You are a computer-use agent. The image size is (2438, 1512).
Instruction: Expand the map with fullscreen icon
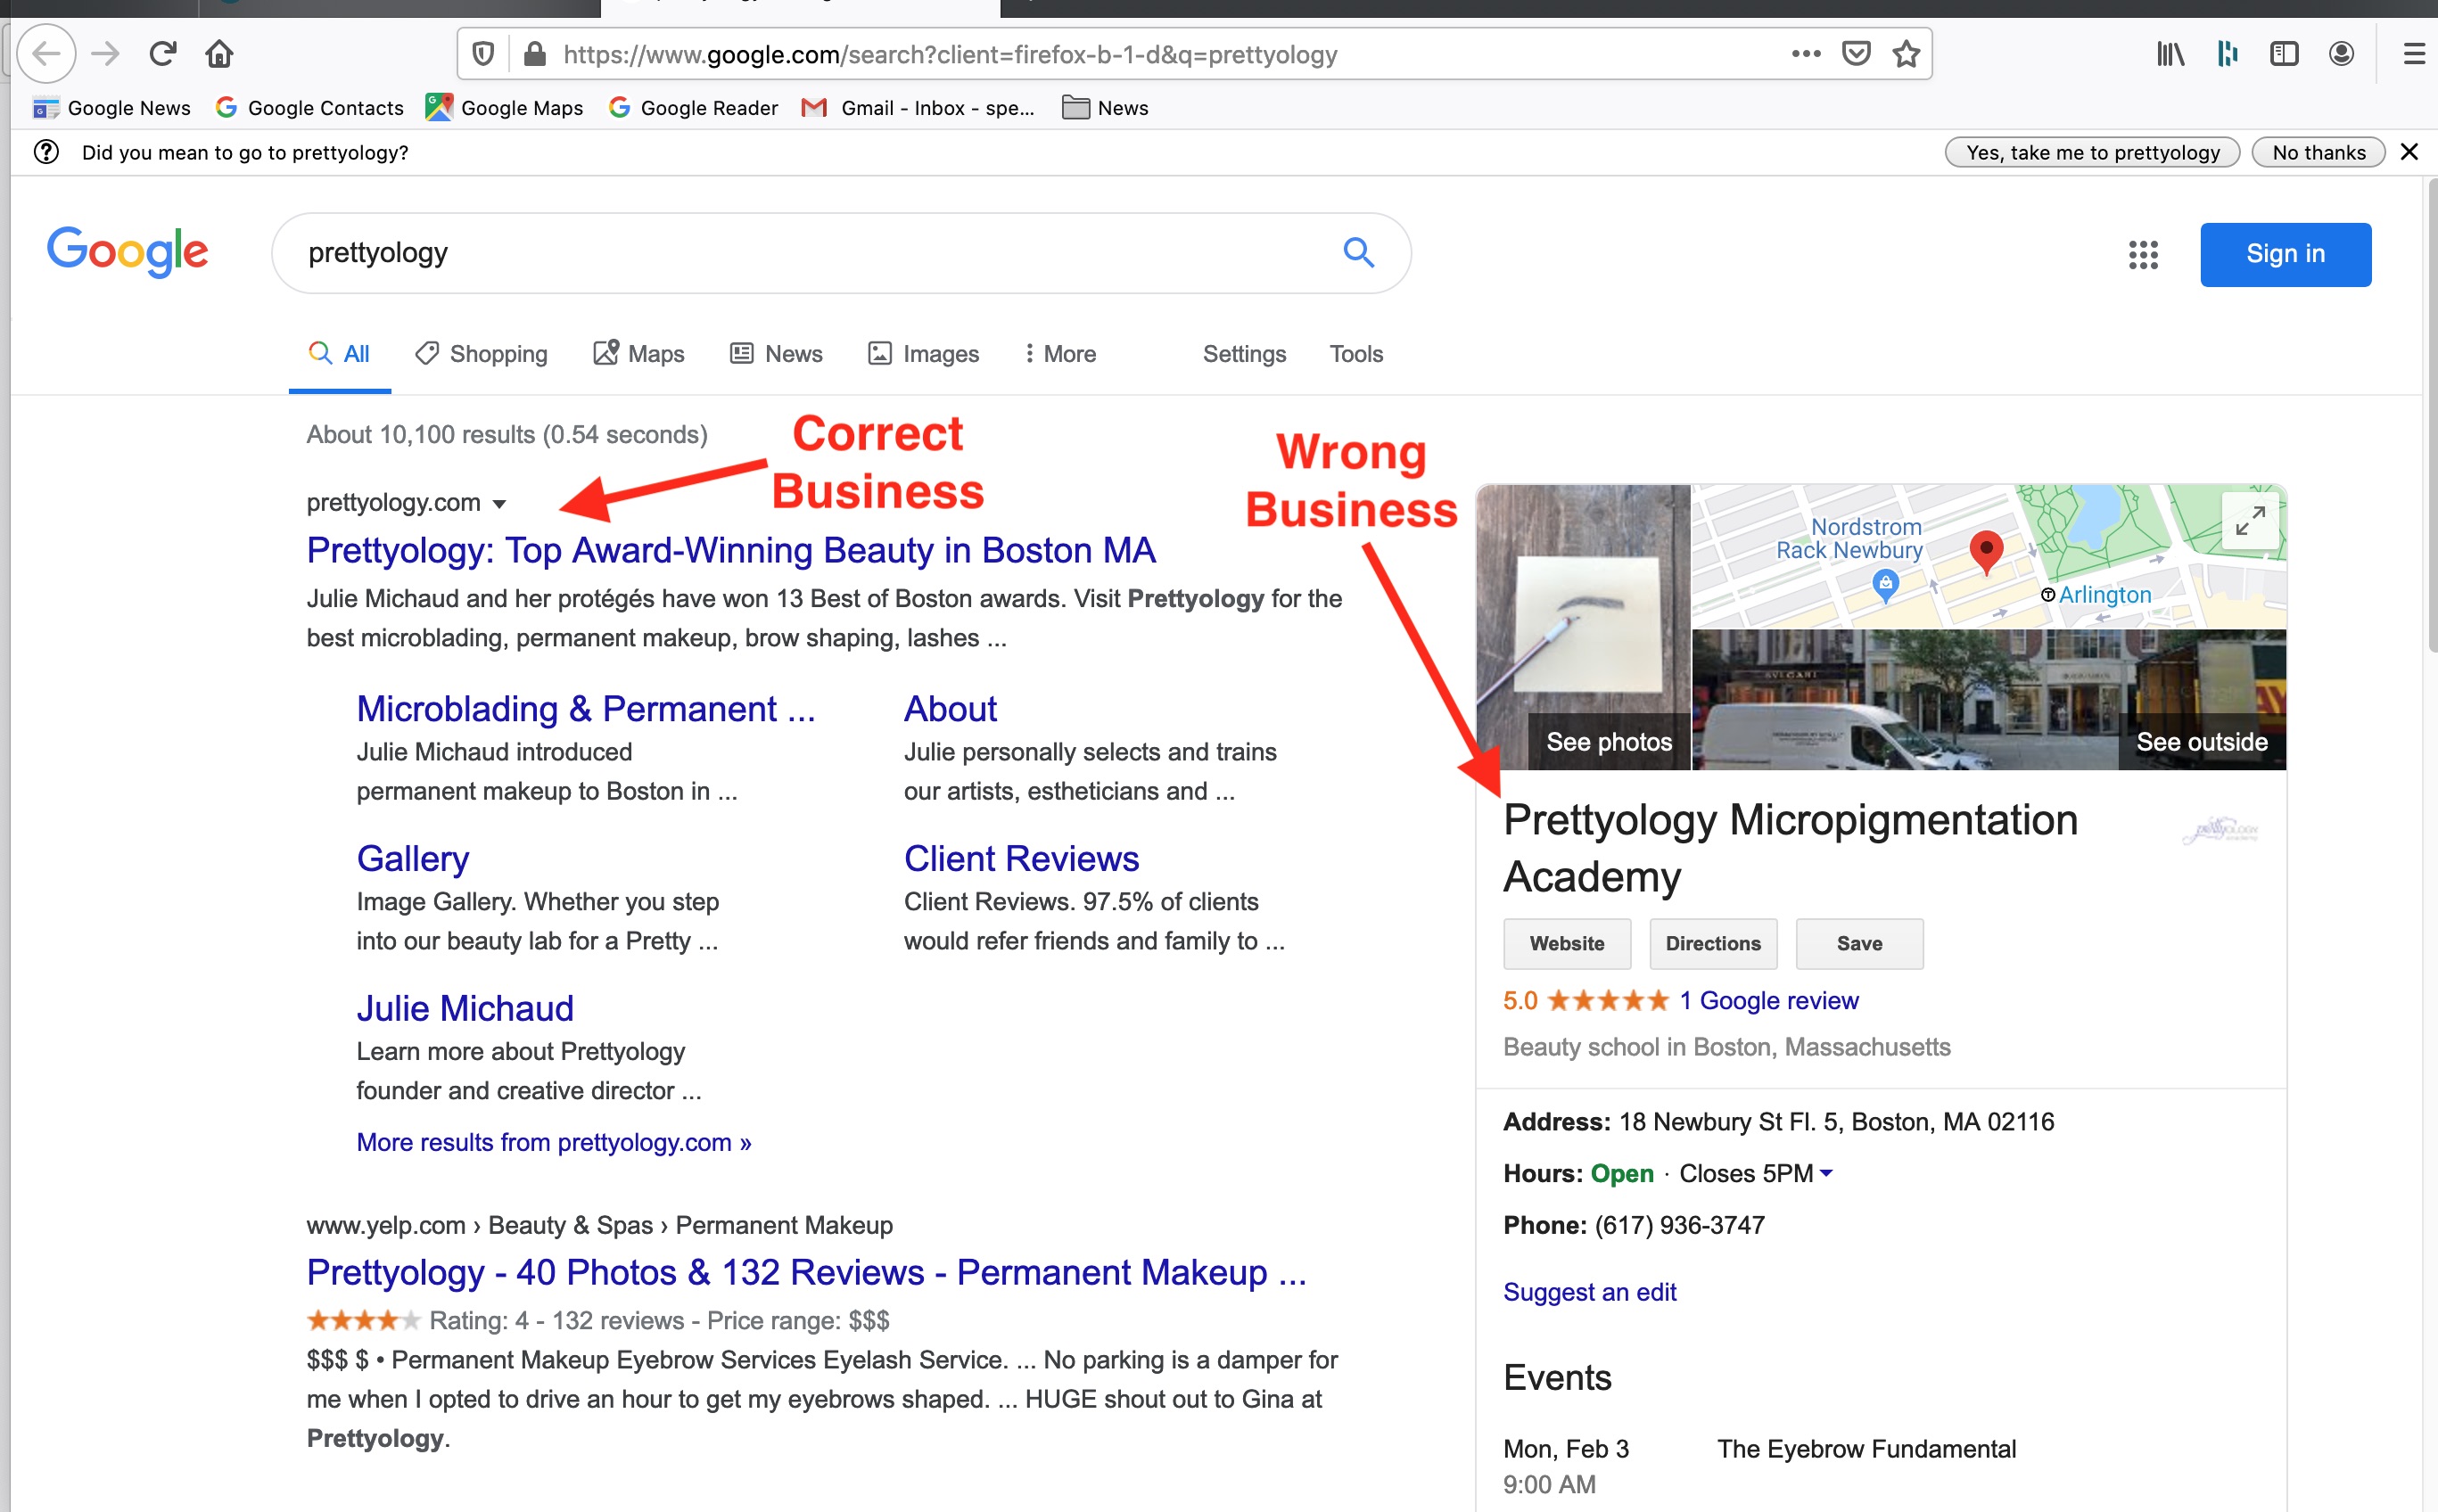point(2249,521)
